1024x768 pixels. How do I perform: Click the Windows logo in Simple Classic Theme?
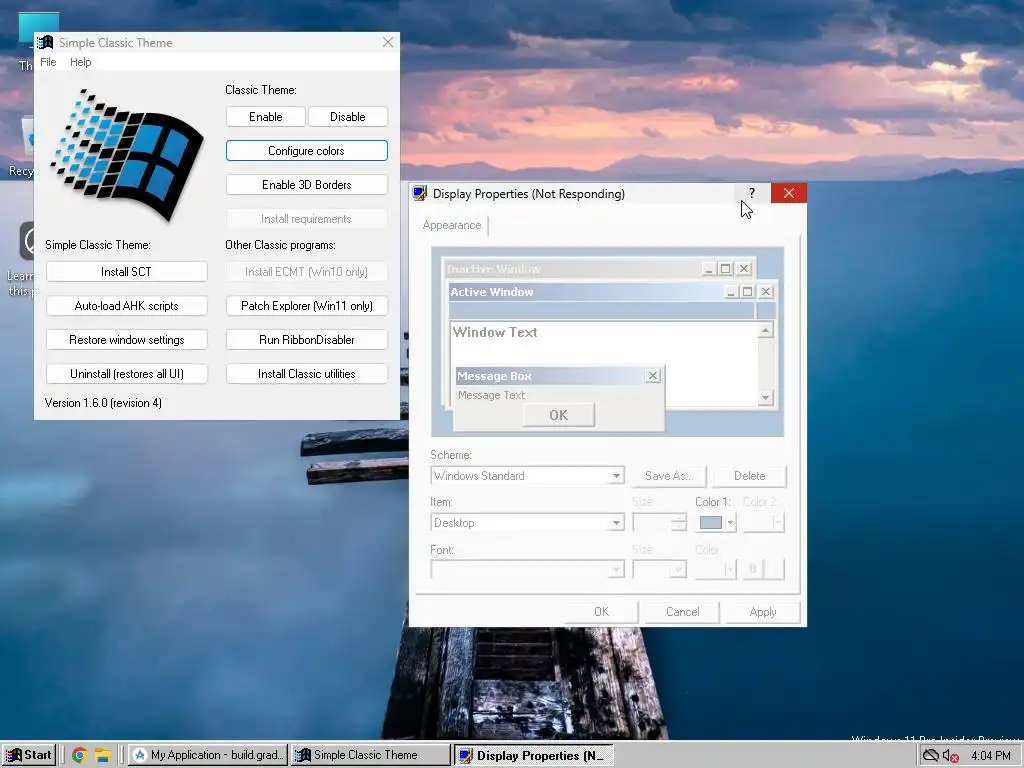tap(127, 155)
